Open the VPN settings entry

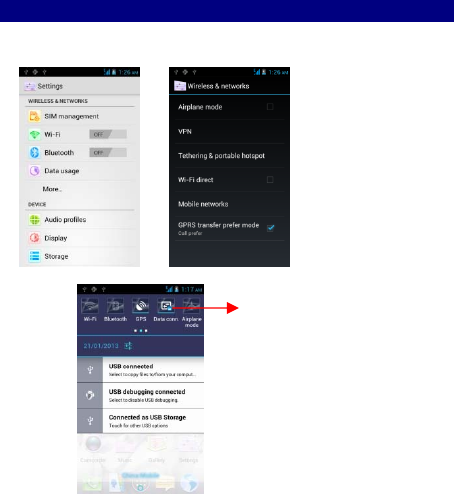coord(230,131)
